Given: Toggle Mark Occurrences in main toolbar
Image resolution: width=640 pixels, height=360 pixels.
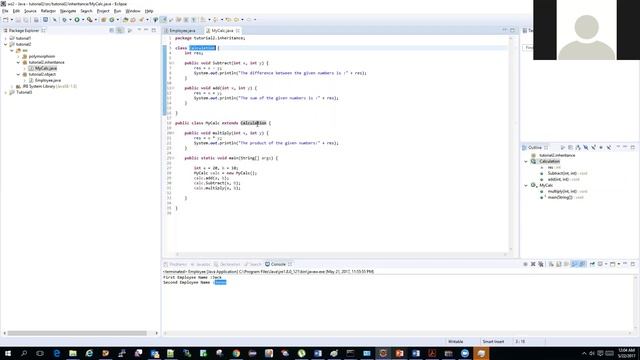Looking at the screenshot, I should [163, 20].
